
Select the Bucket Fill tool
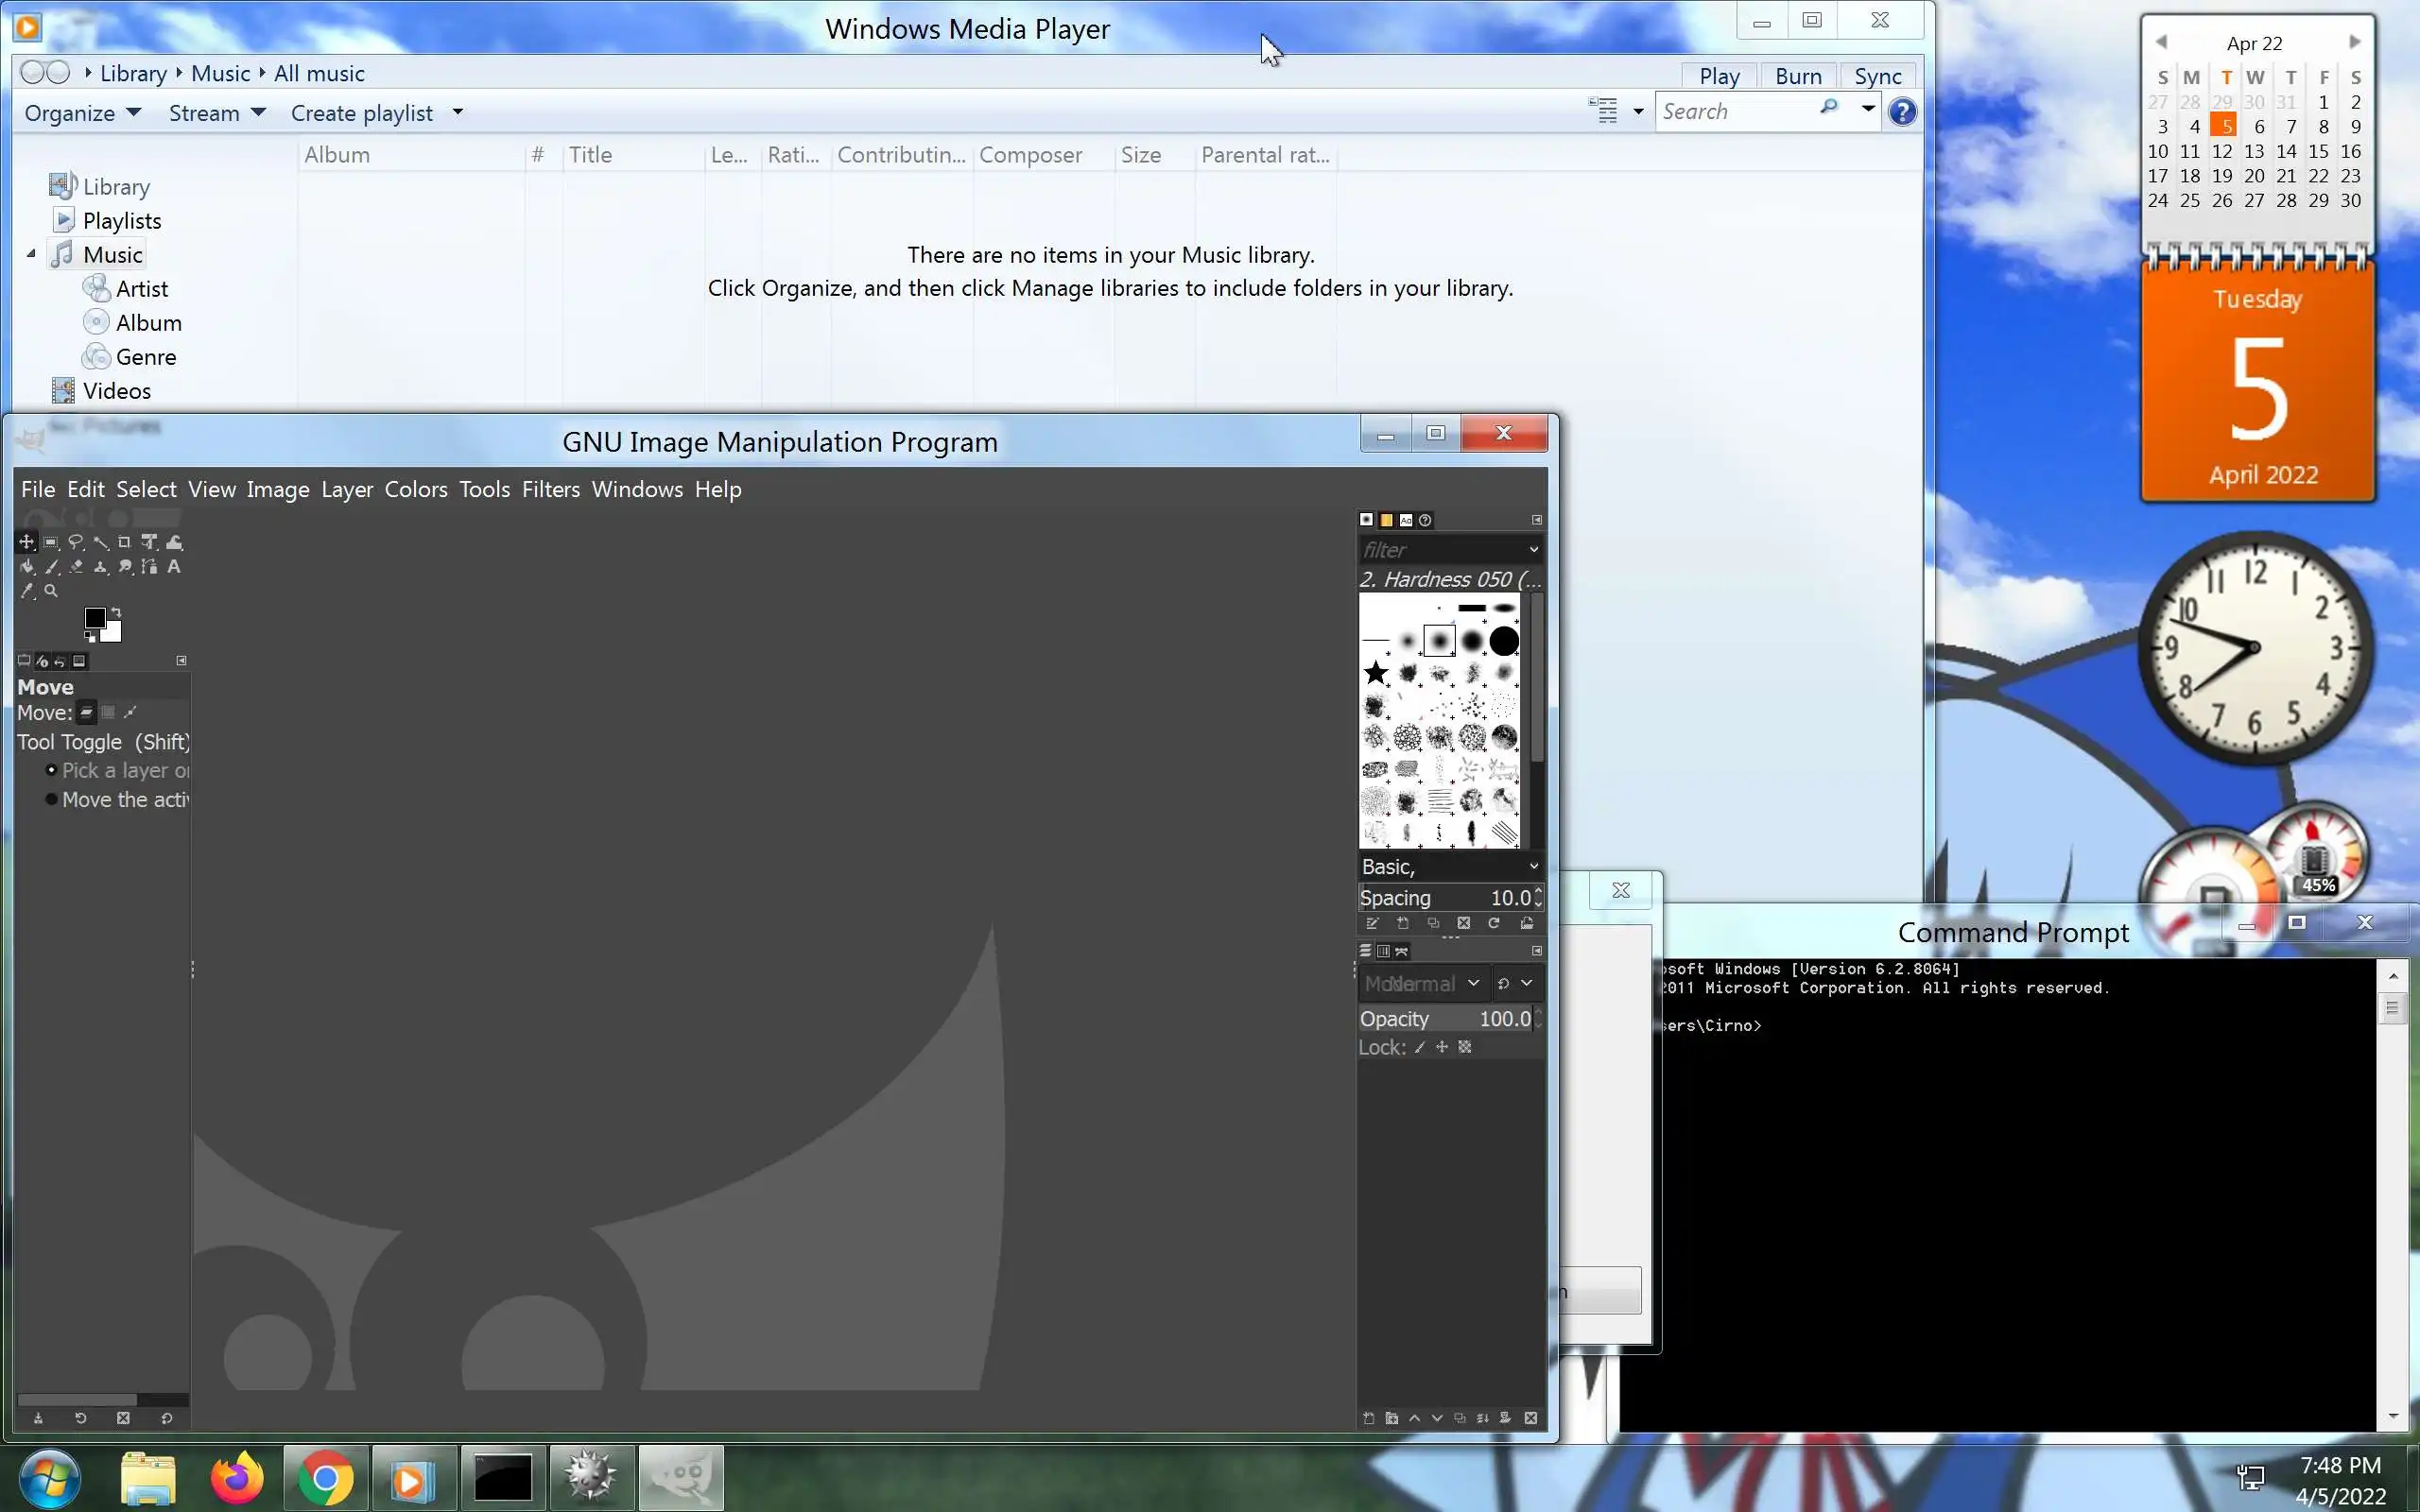pyautogui.click(x=27, y=567)
